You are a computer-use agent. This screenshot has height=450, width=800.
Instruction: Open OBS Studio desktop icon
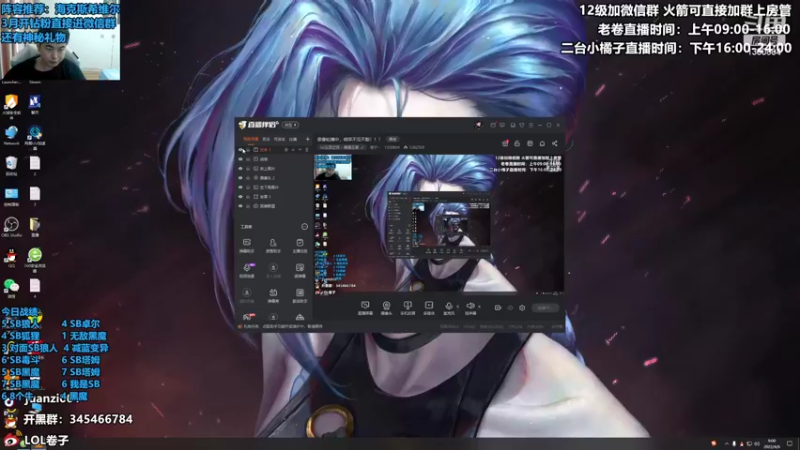(x=11, y=227)
